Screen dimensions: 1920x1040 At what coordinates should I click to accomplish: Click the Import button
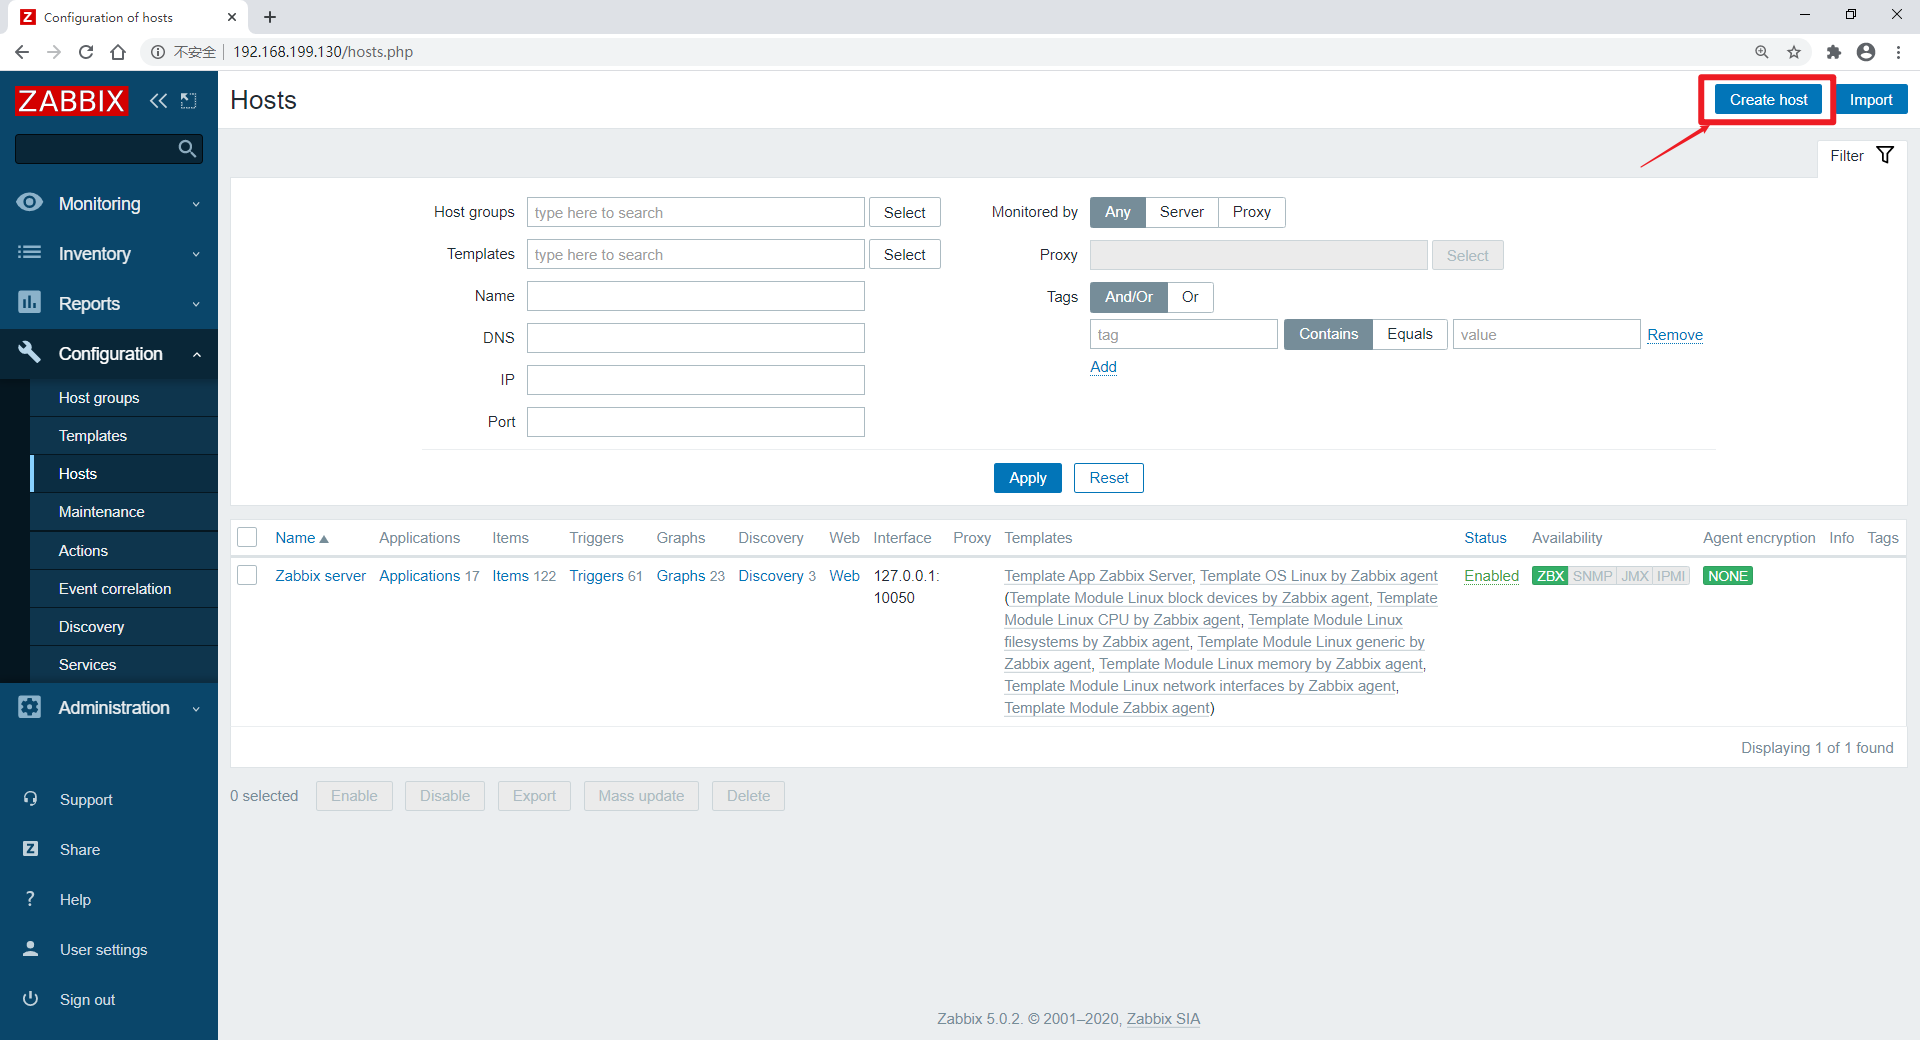point(1871,100)
